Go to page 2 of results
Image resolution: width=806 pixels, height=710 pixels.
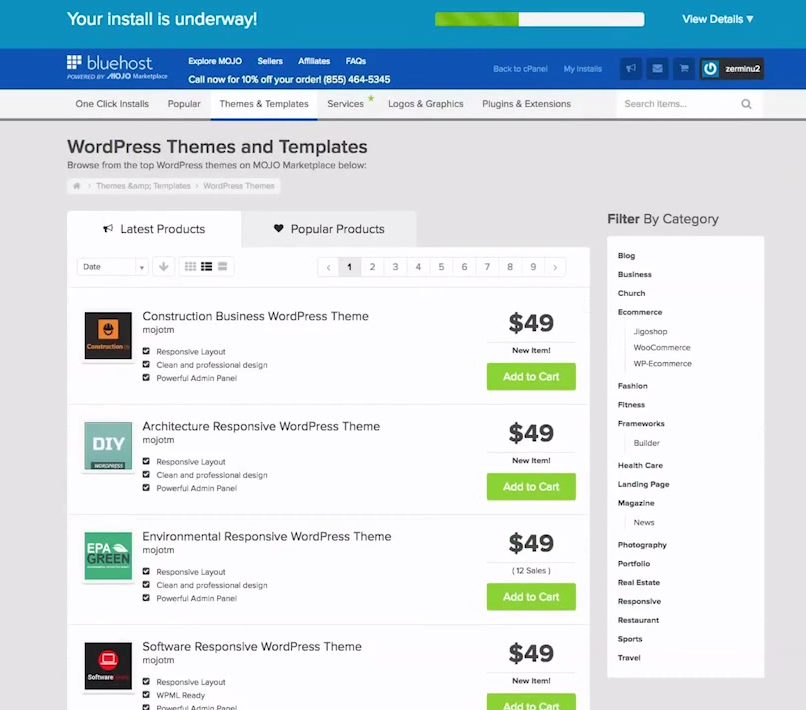tap(372, 267)
